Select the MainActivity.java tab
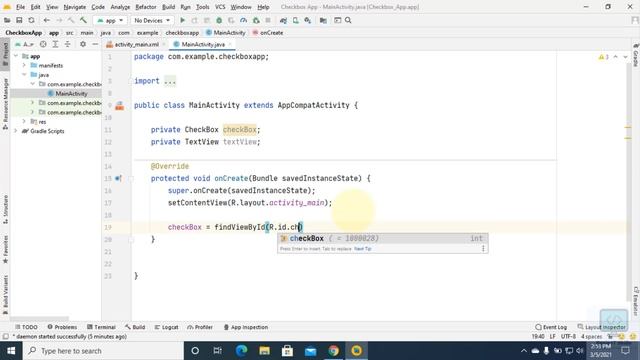Viewport: 640px width, 360px height. pos(203,44)
